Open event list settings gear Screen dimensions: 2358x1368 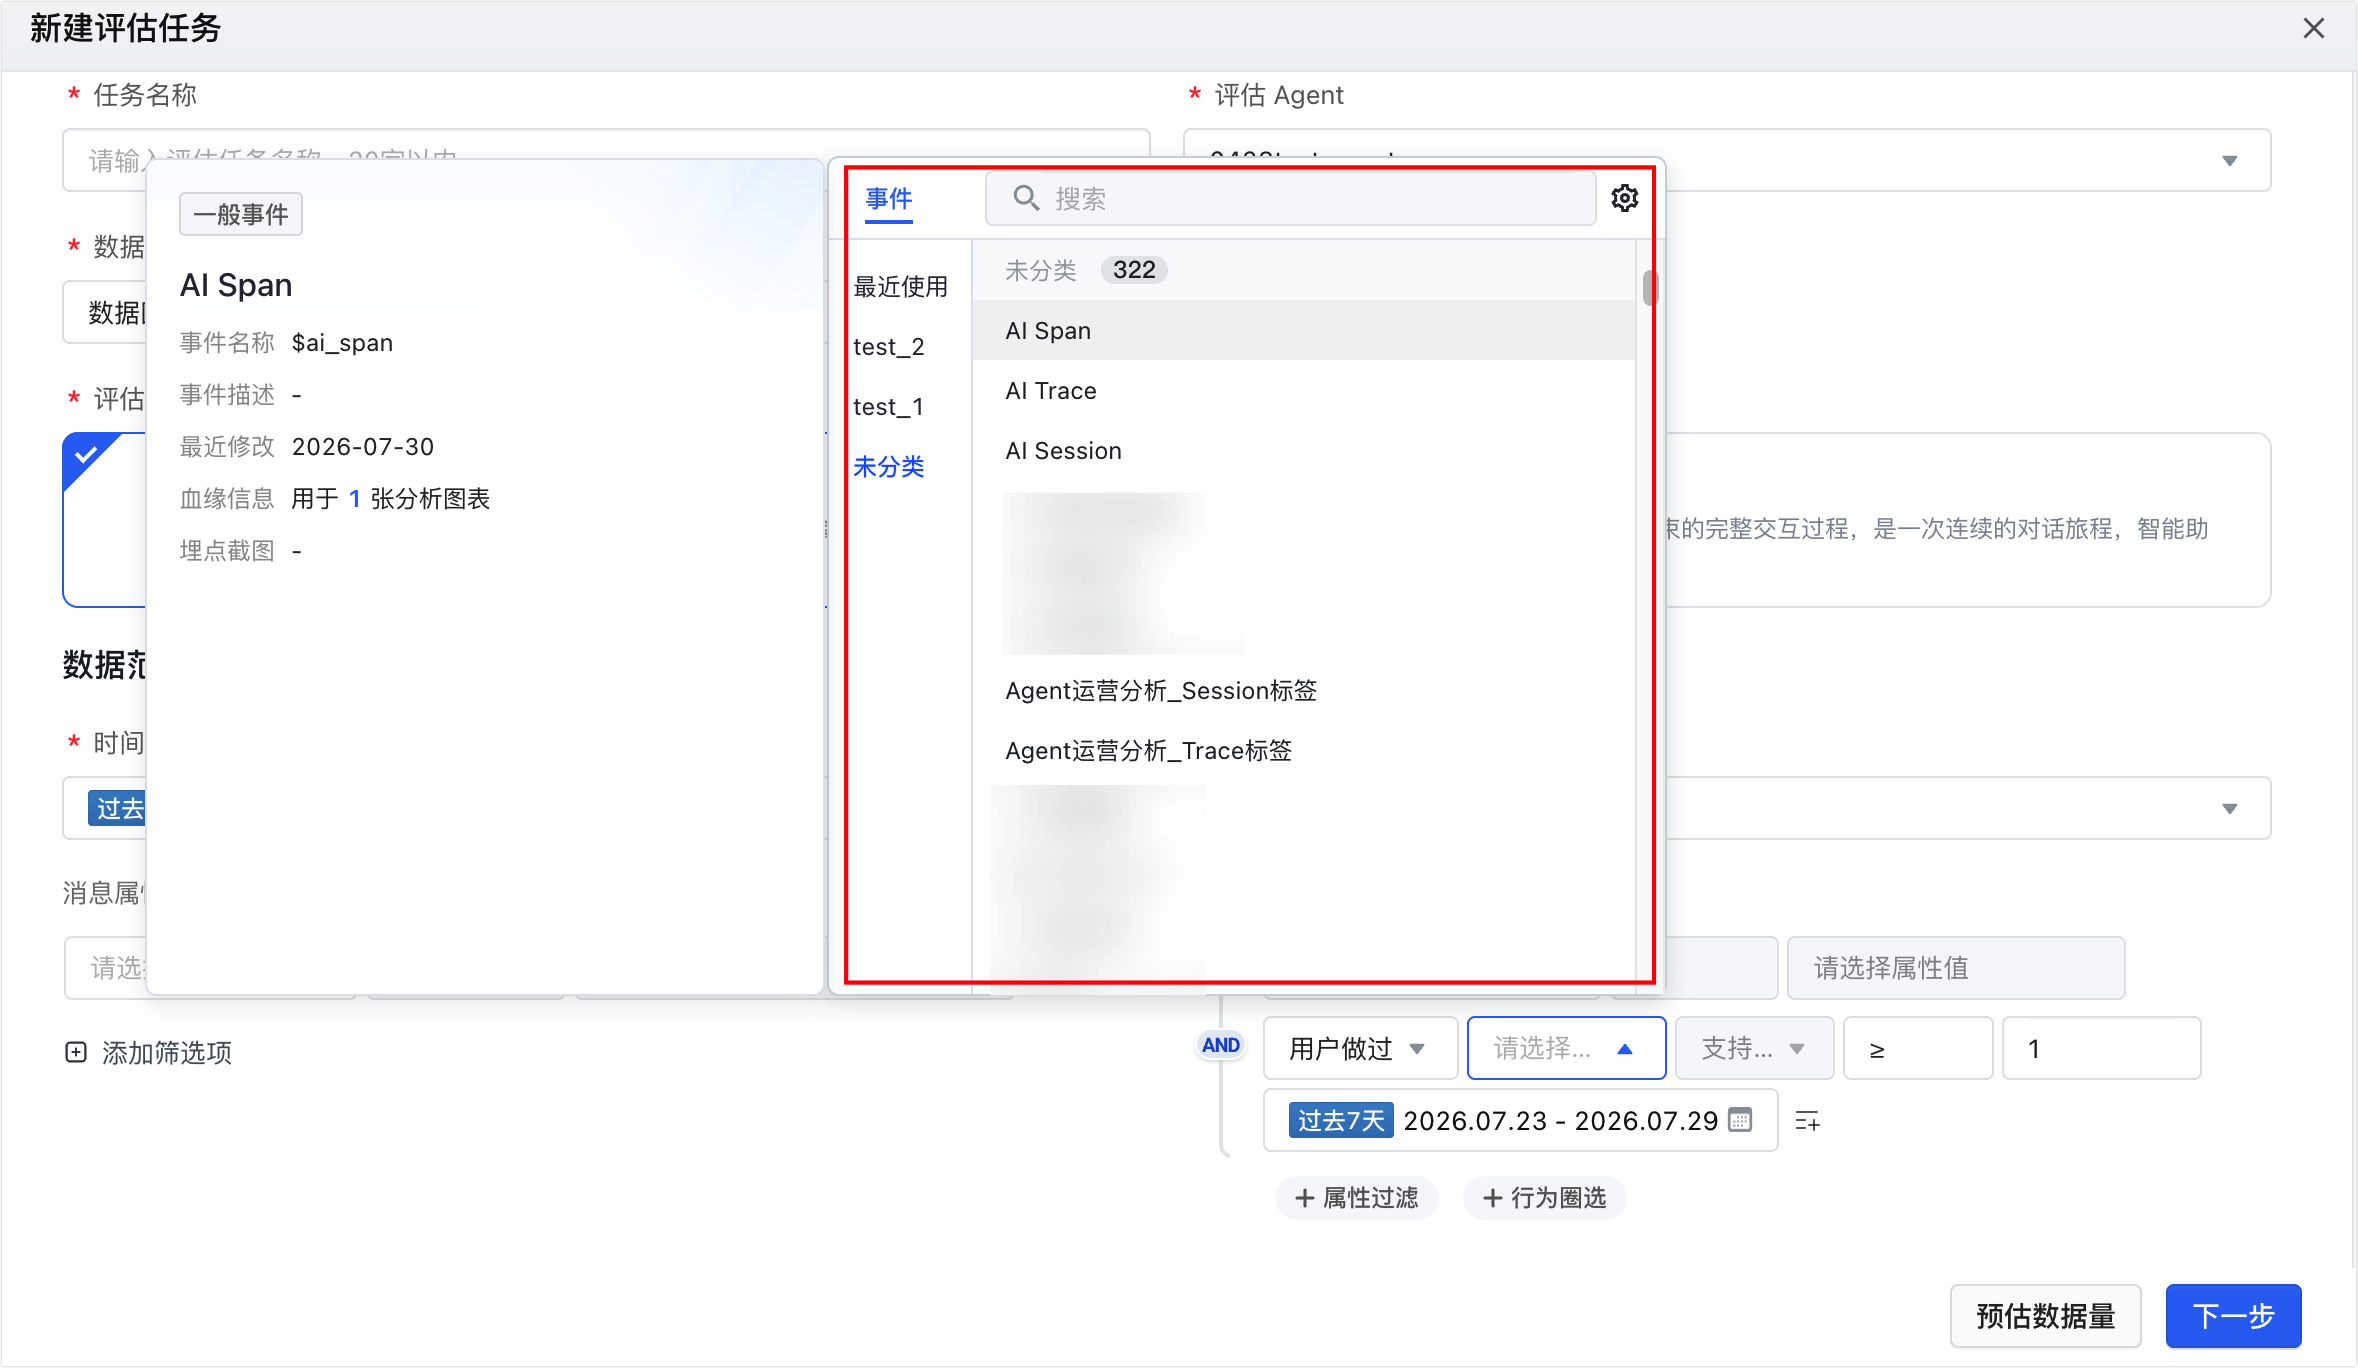click(1624, 198)
